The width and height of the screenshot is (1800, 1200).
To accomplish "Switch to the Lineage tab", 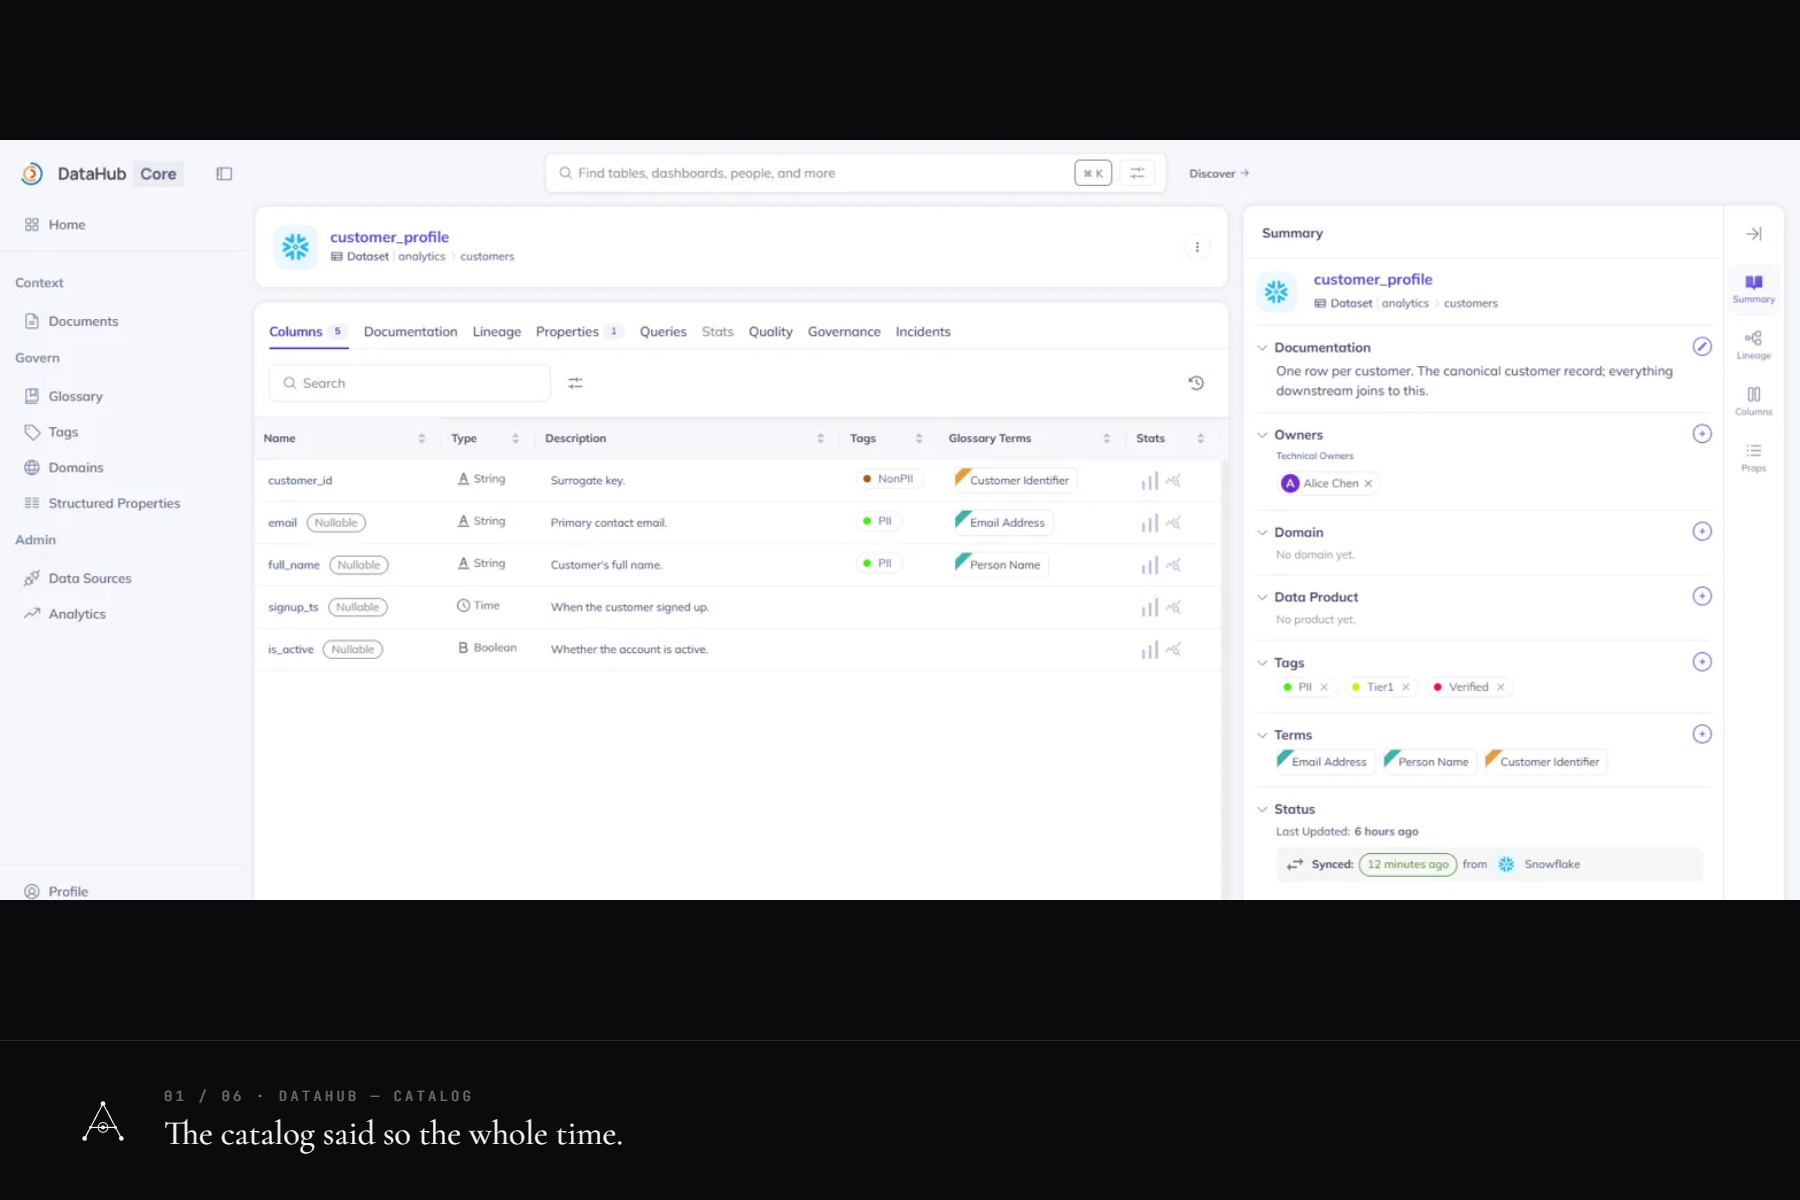I will 497,332.
